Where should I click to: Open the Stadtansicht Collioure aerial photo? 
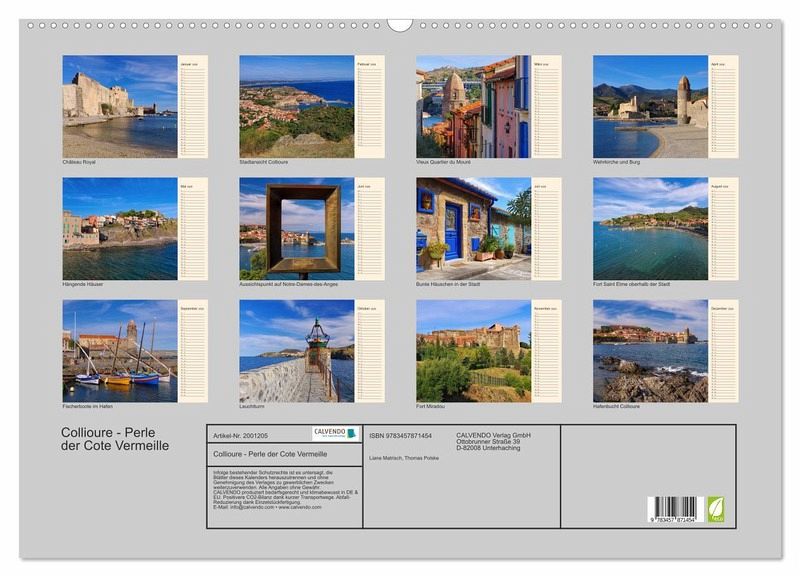point(296,106)
